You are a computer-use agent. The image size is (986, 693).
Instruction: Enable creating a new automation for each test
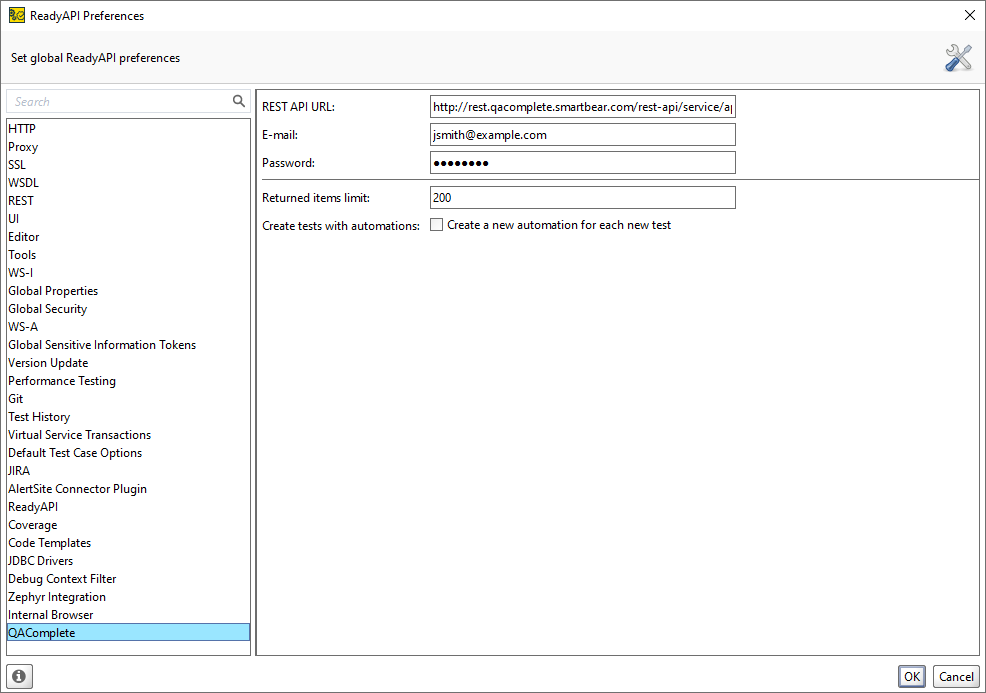(x=436, y=225)
